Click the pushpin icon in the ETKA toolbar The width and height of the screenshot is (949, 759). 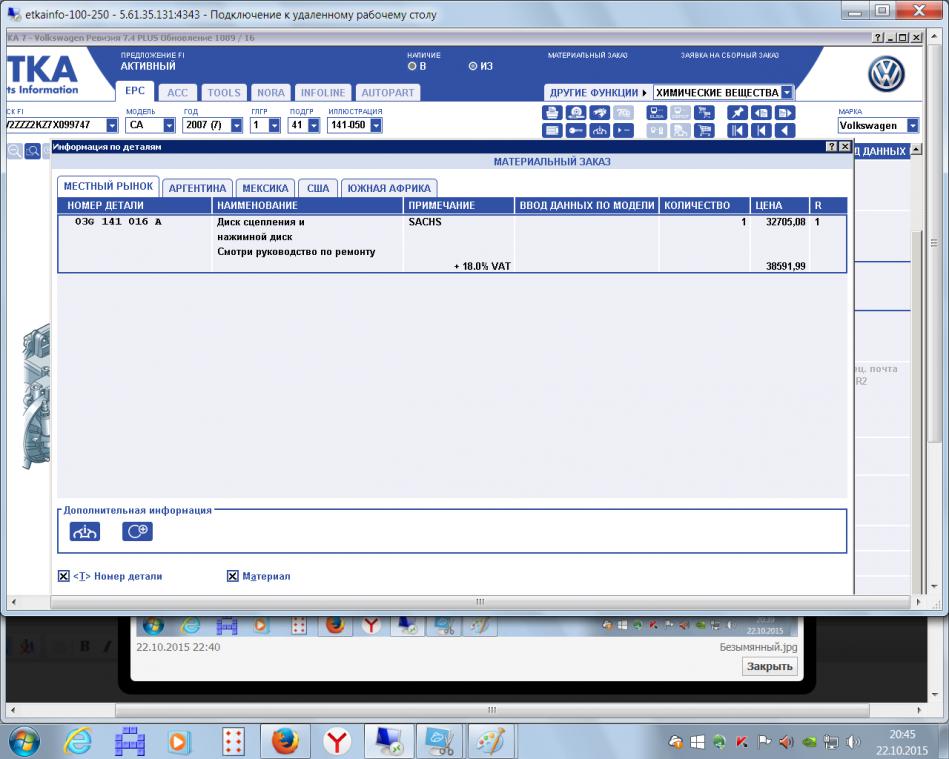tap(737, 113)
